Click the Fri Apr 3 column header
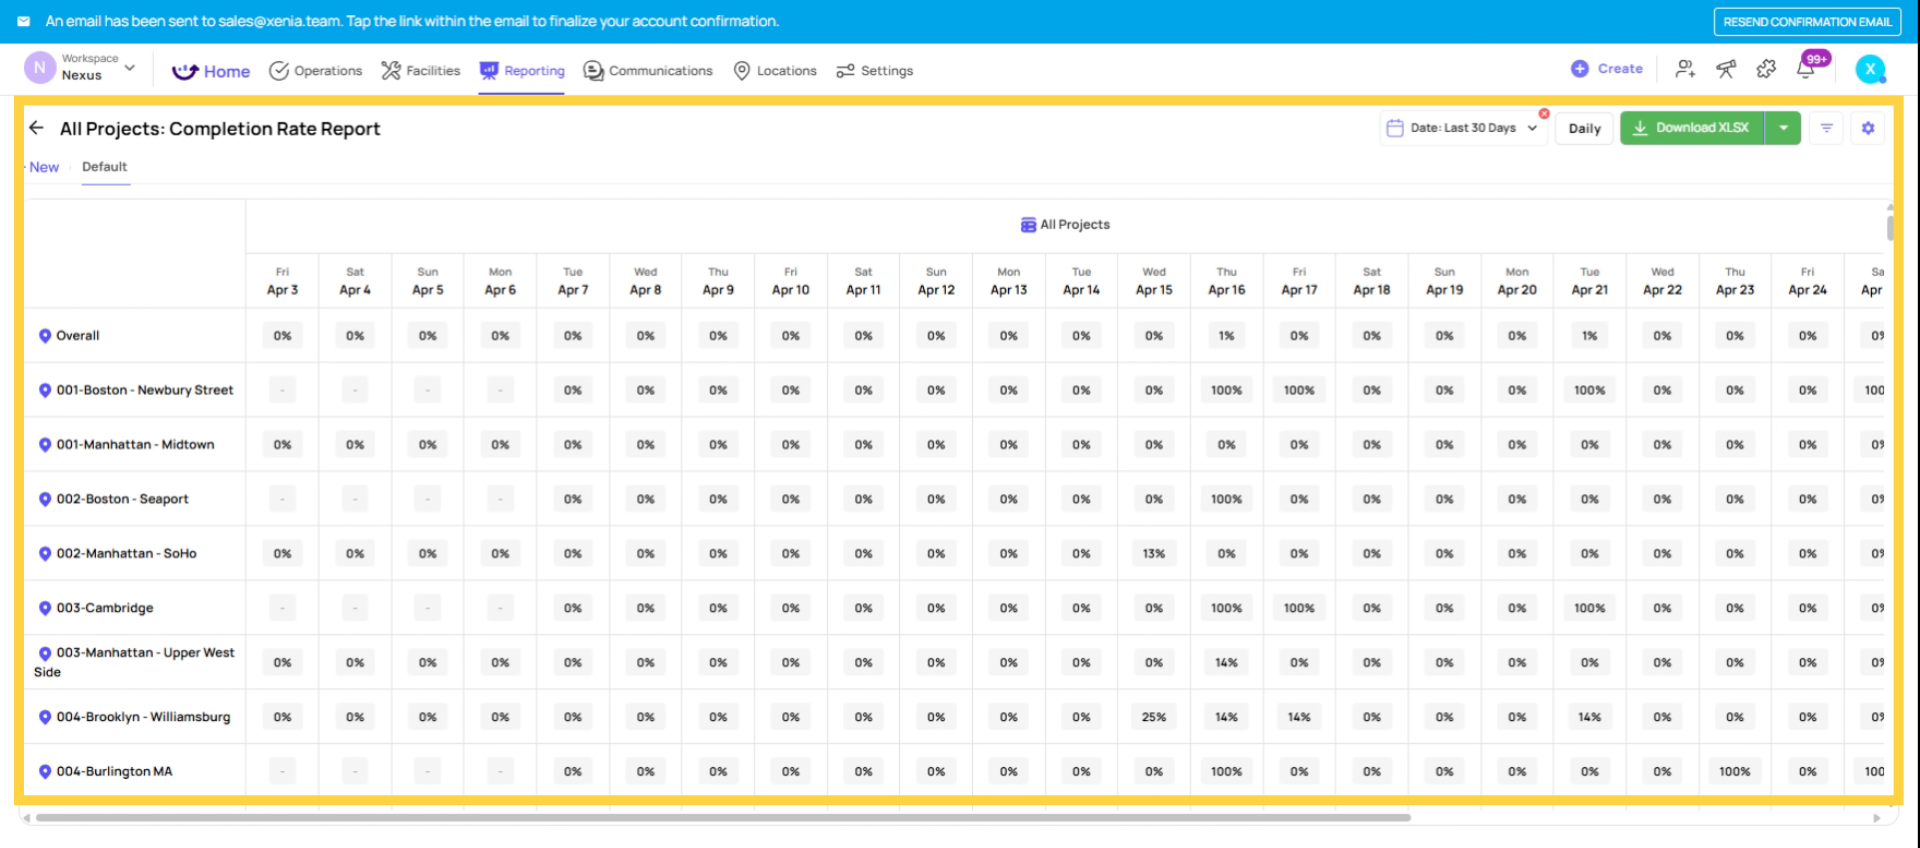This screenshot has height=848, width=1920. click(x=282, y=281)
